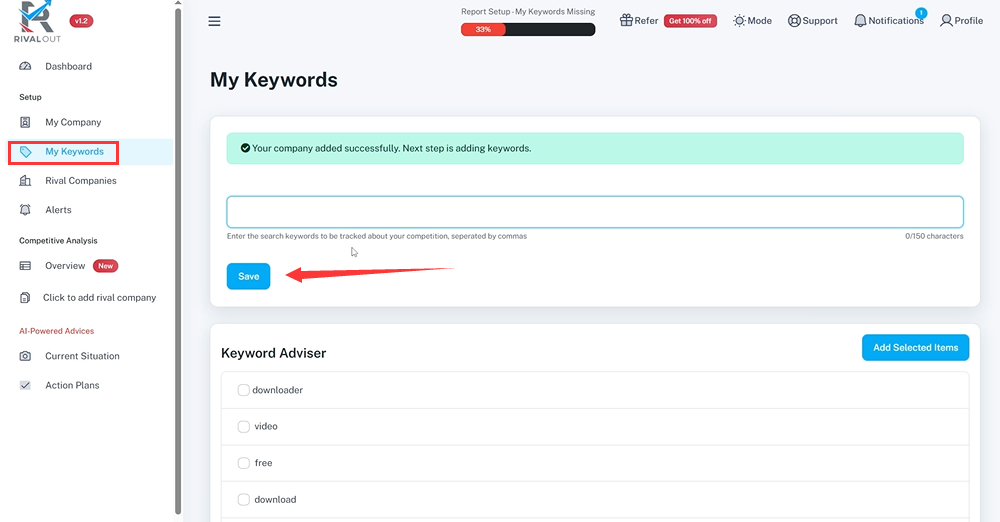Click the New badge beside Overview

pyautogui.click(x=105, y=266)
